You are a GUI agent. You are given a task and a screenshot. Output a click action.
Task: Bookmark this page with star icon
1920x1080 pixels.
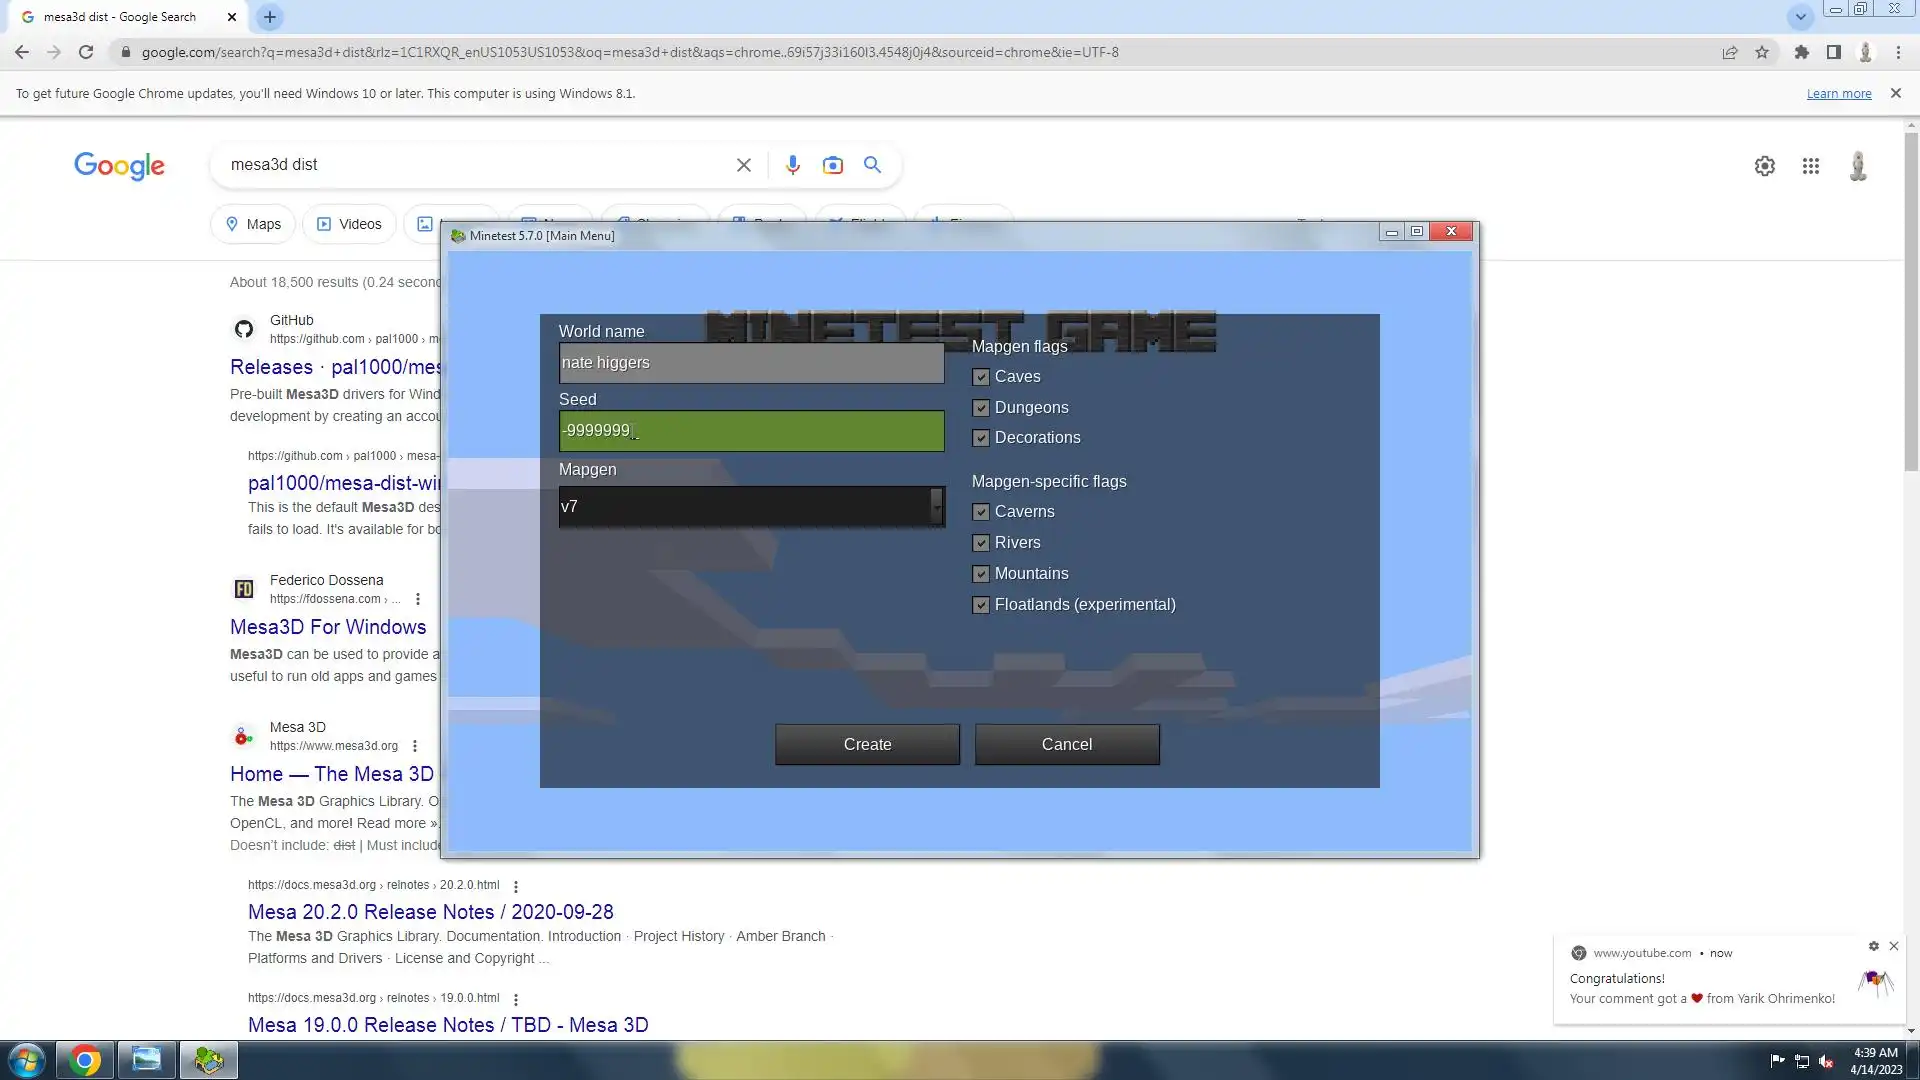[1762, 52]
